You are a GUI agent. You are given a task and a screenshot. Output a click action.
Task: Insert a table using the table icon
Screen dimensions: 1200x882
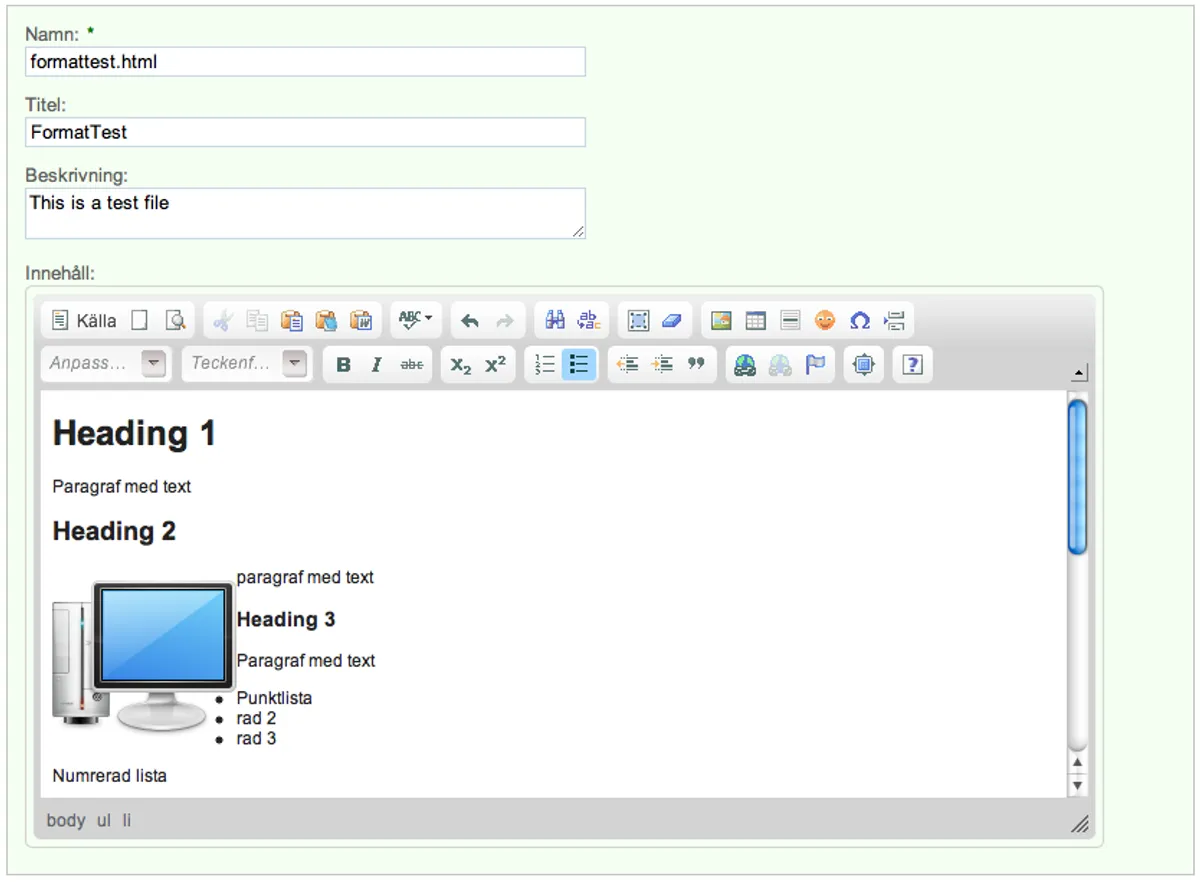pos(757,320)
